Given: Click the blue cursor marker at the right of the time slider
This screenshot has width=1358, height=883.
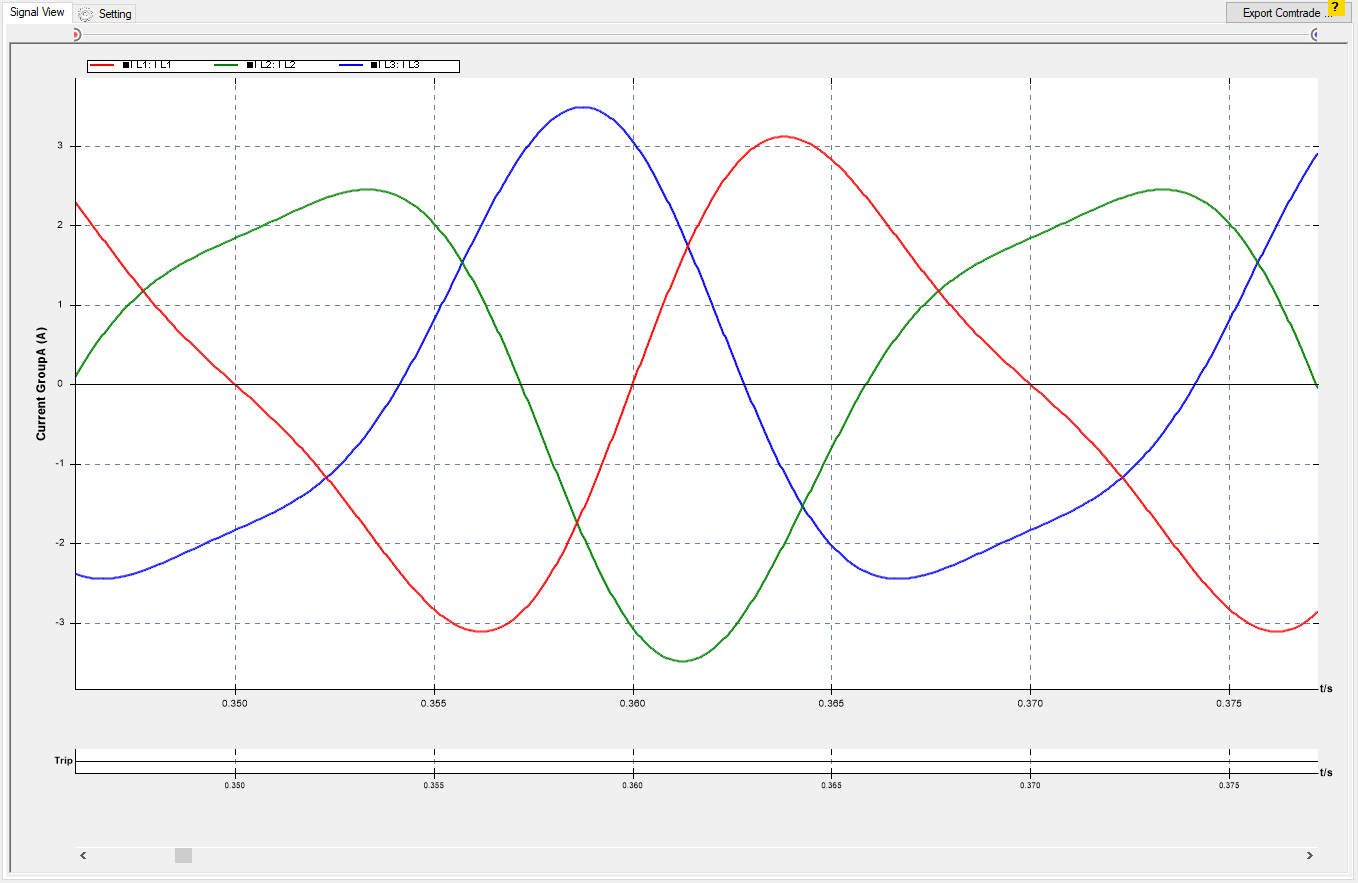Looking at the screenshot, I should 1315,34.
